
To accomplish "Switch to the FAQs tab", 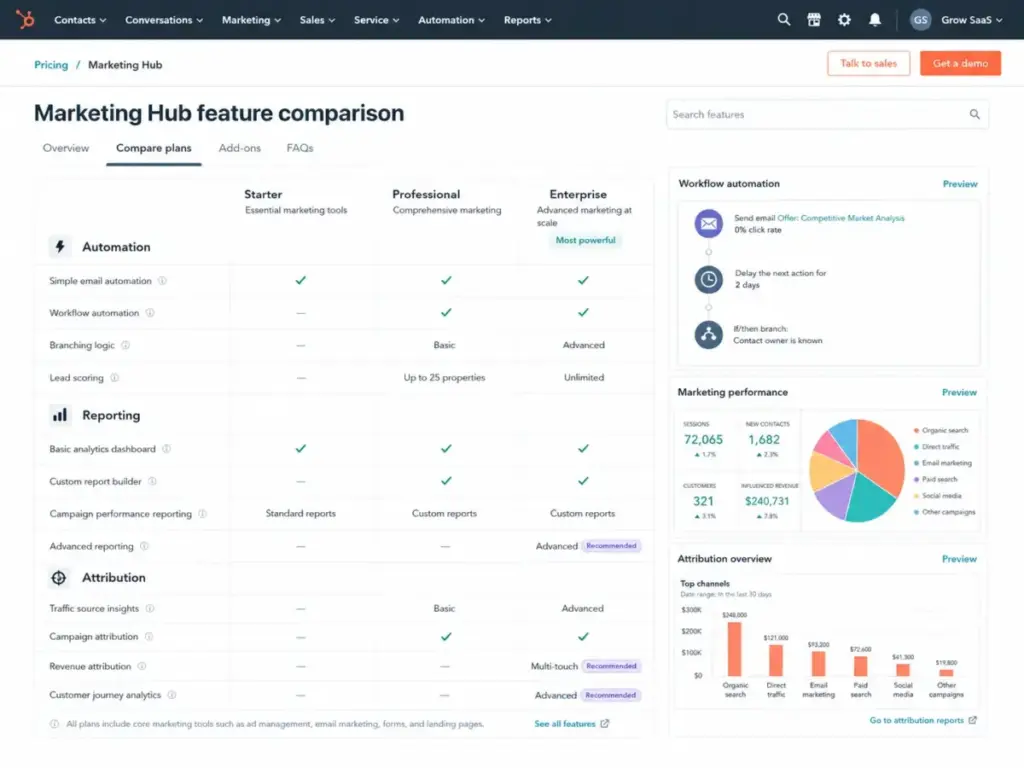I will pyautogui.click(x=300, y=148).
